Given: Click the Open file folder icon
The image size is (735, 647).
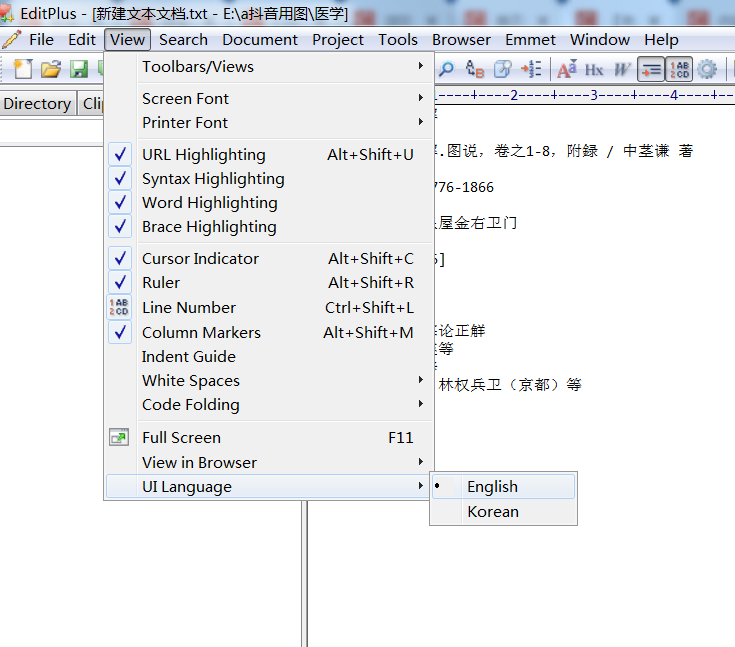Looking at the screenshot, I should pyautogui.click(x=51, y=69).
